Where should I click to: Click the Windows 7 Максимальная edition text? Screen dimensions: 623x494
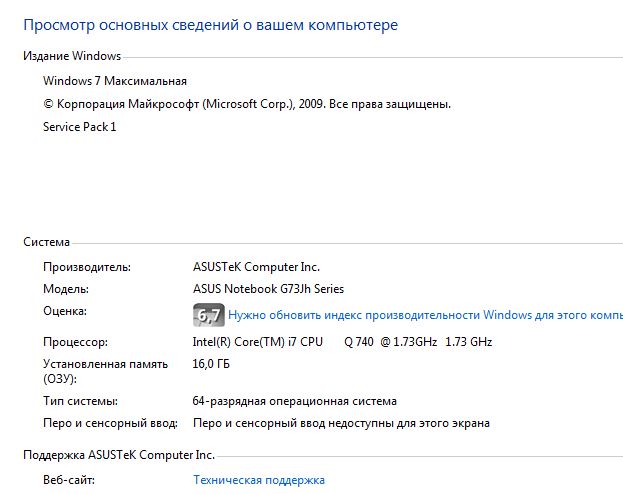[x=115, y=81]
